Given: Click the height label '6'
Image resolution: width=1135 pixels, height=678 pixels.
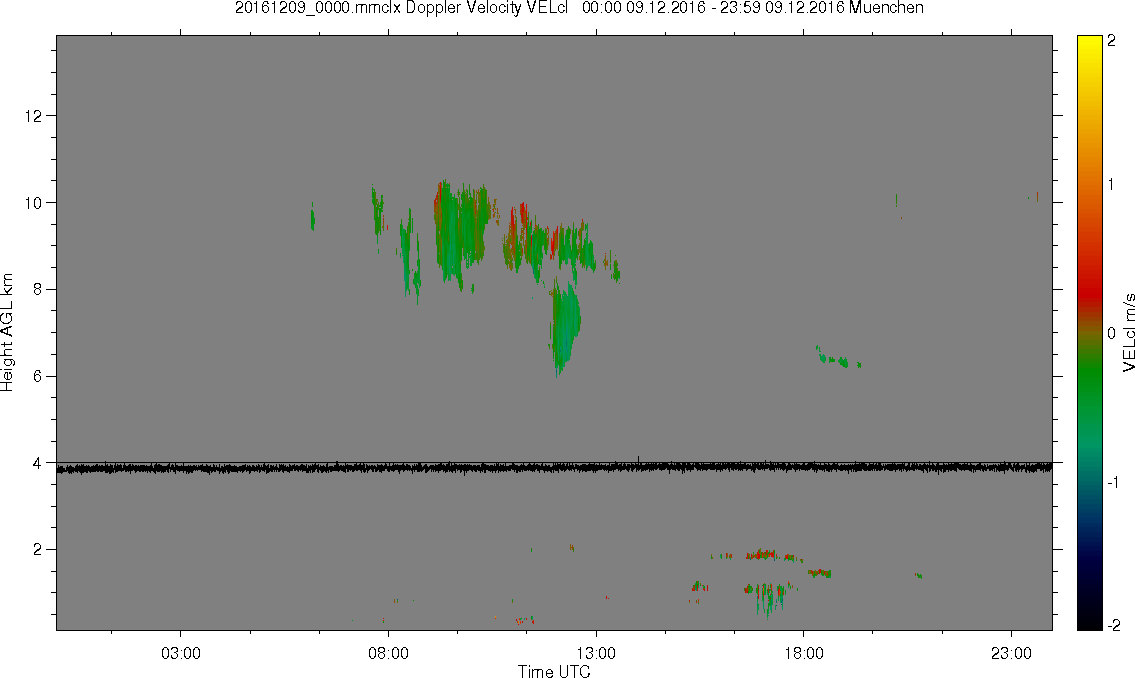Looking at the screenshot, I should [38, 376].
